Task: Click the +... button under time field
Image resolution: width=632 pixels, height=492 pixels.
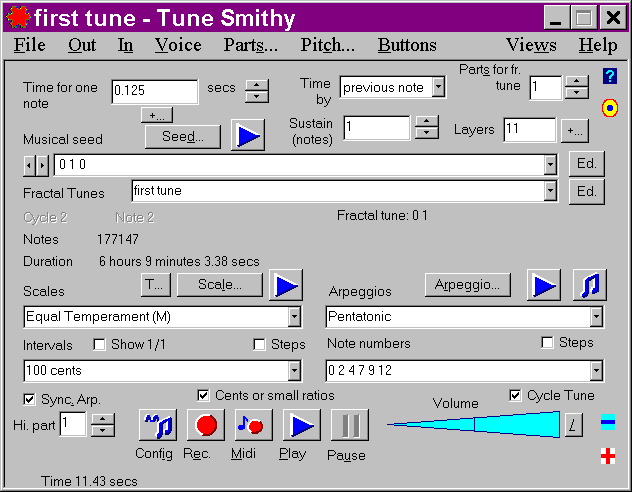Action: coord(157,115)
